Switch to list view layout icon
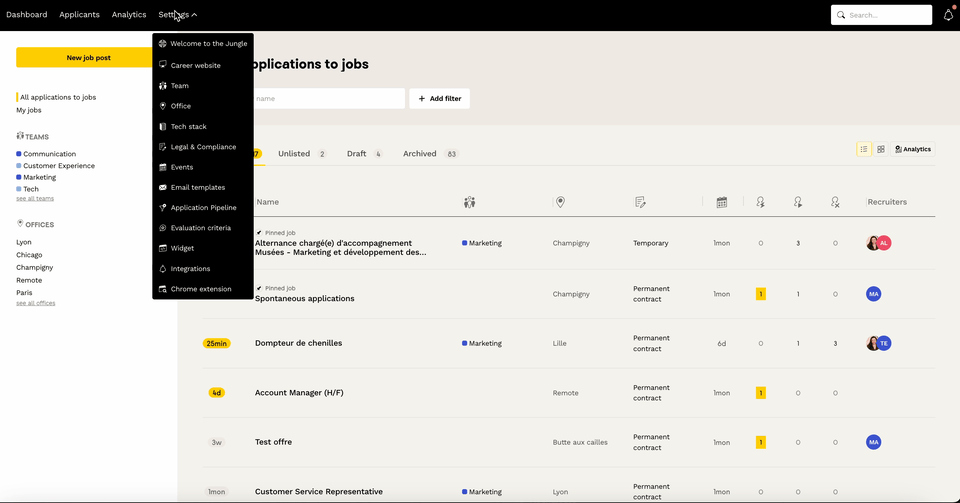 [x=864, y=149]
